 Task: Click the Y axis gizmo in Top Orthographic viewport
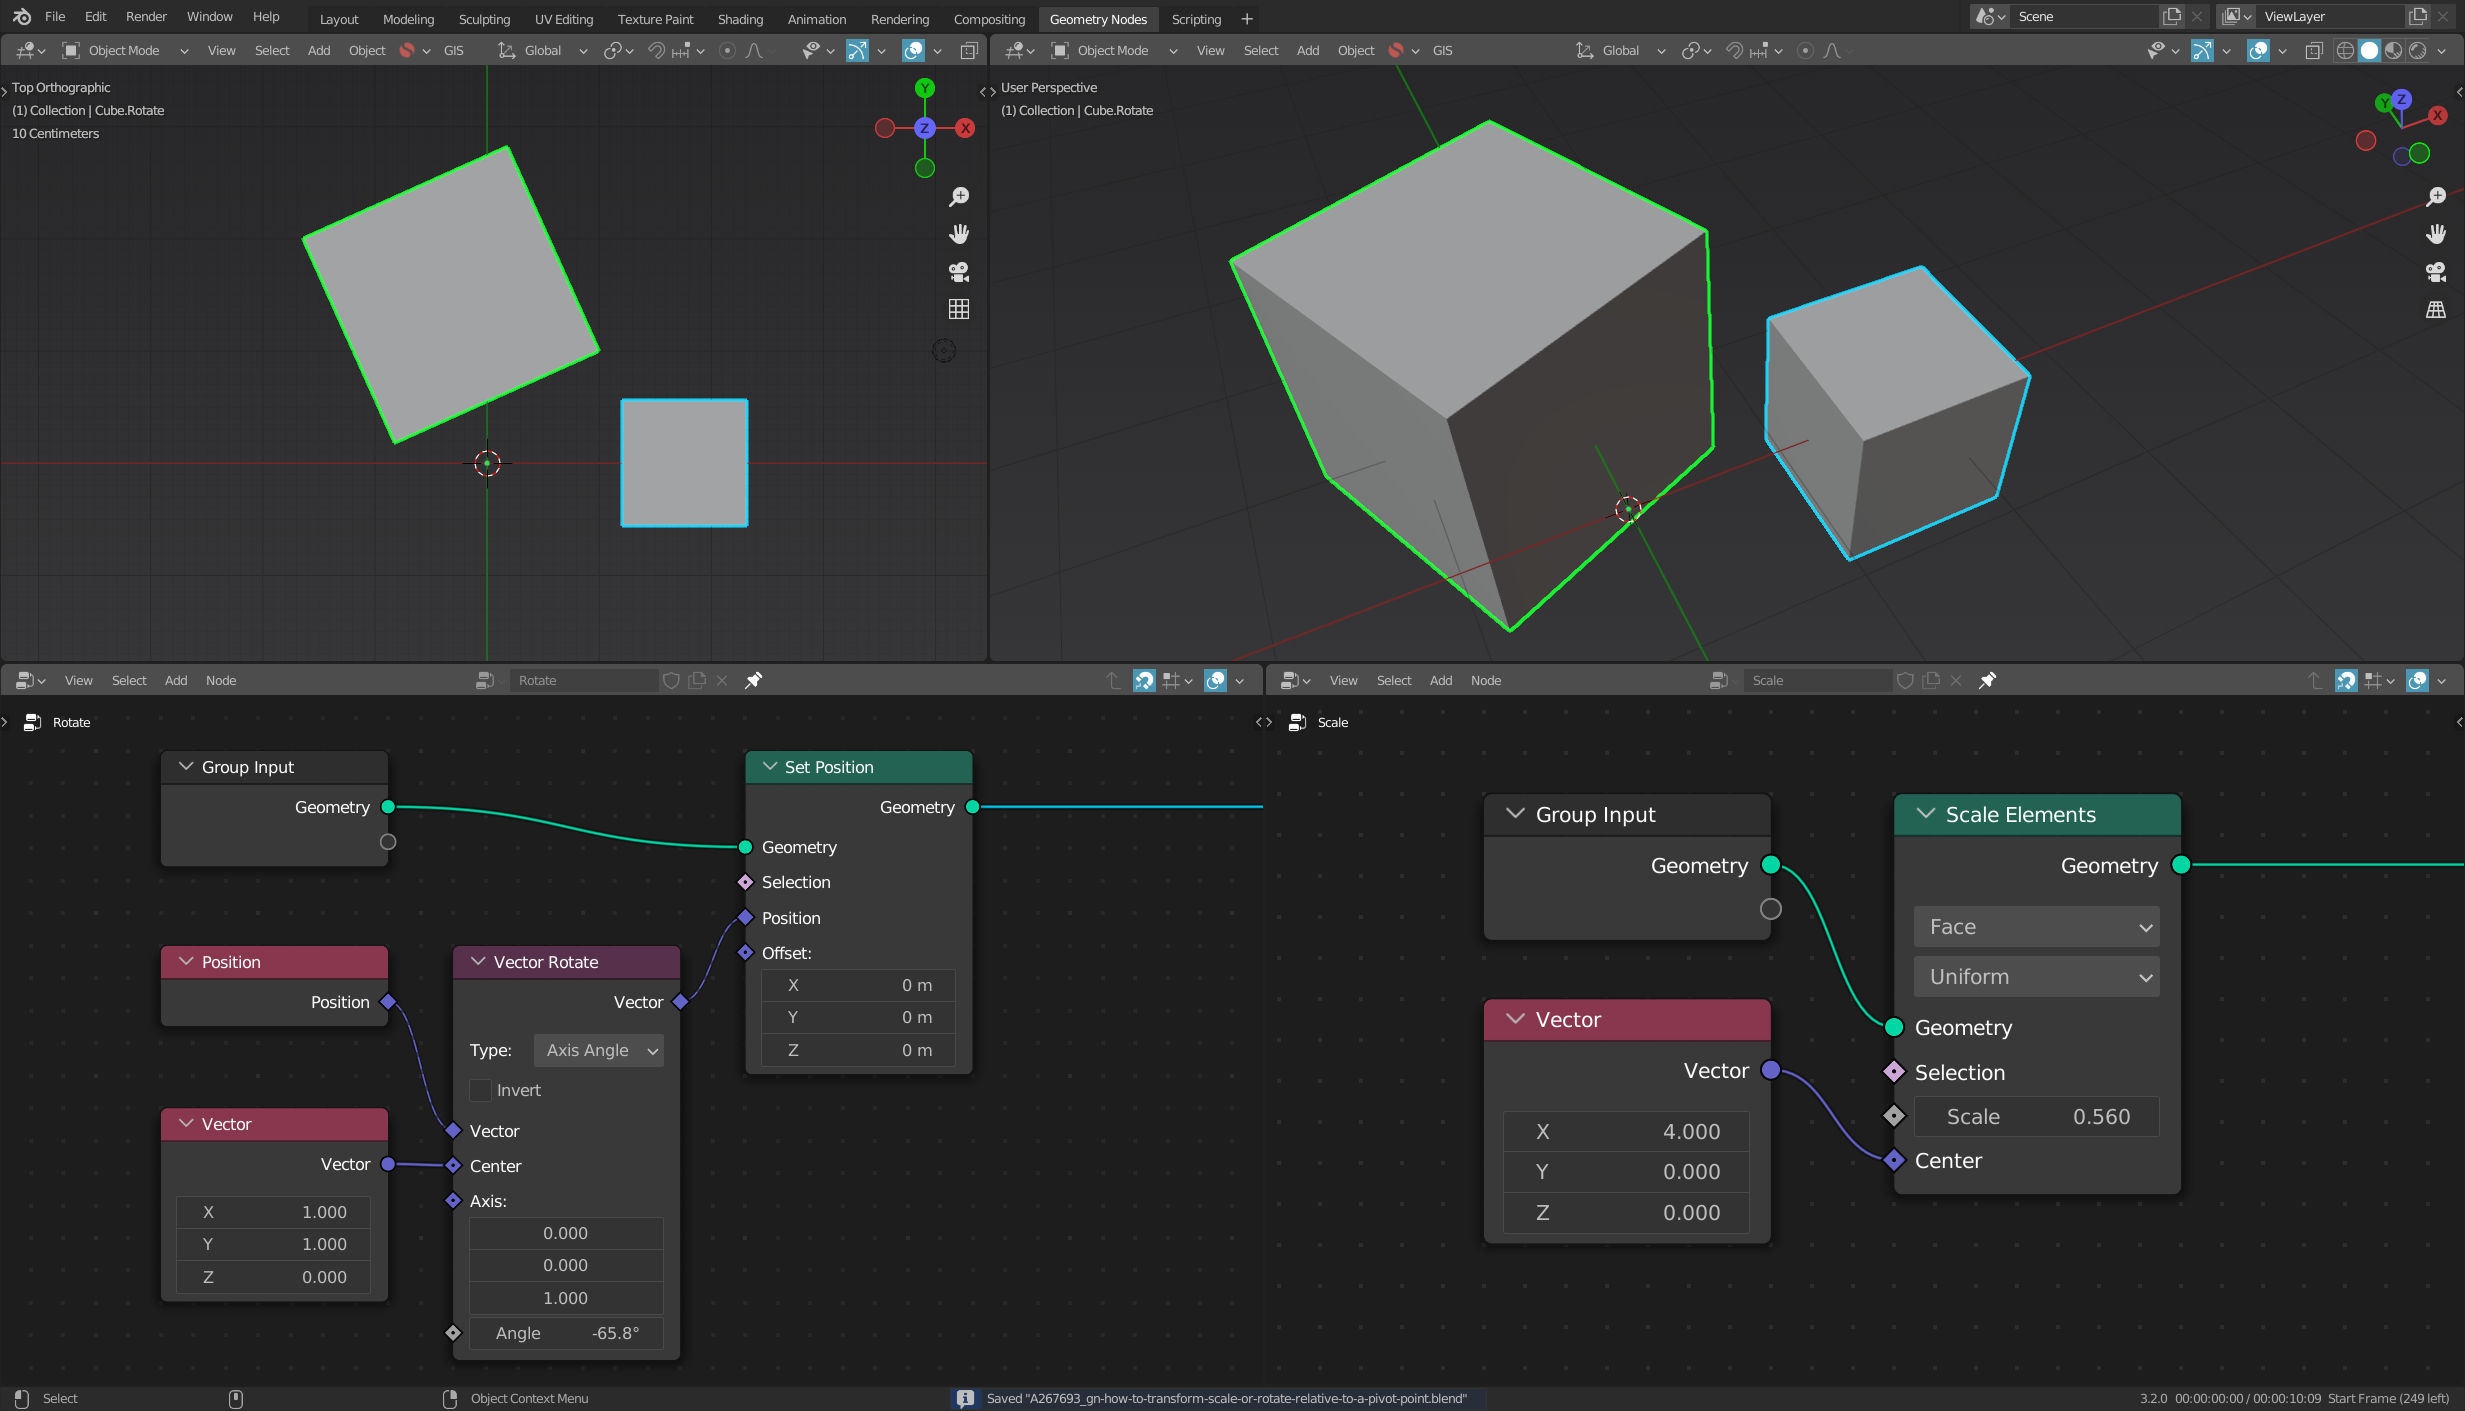(x=925, y=88)
